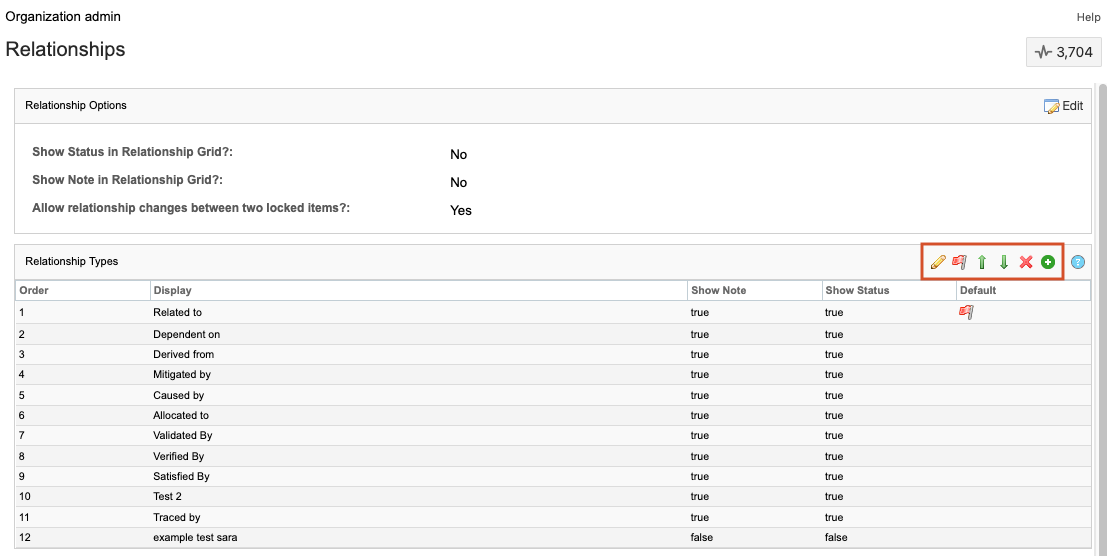
Task: Click the Default column header
Action: coord(1023,290)
